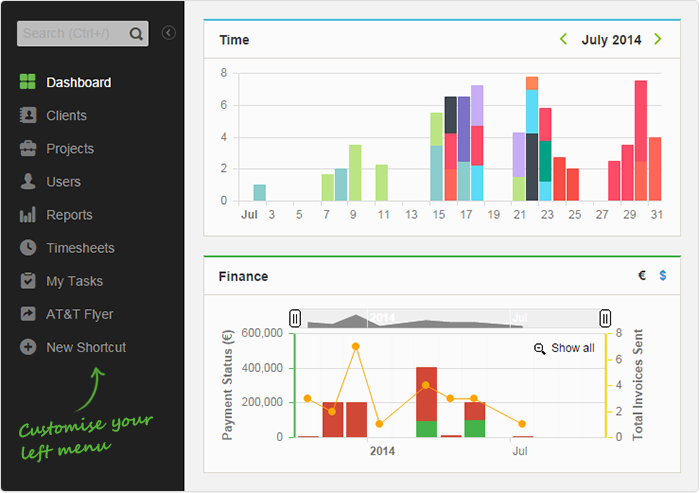Viewport: 700px width, 493px height.
Task: Go to previous month in Time panel
Action: (563, 39)
